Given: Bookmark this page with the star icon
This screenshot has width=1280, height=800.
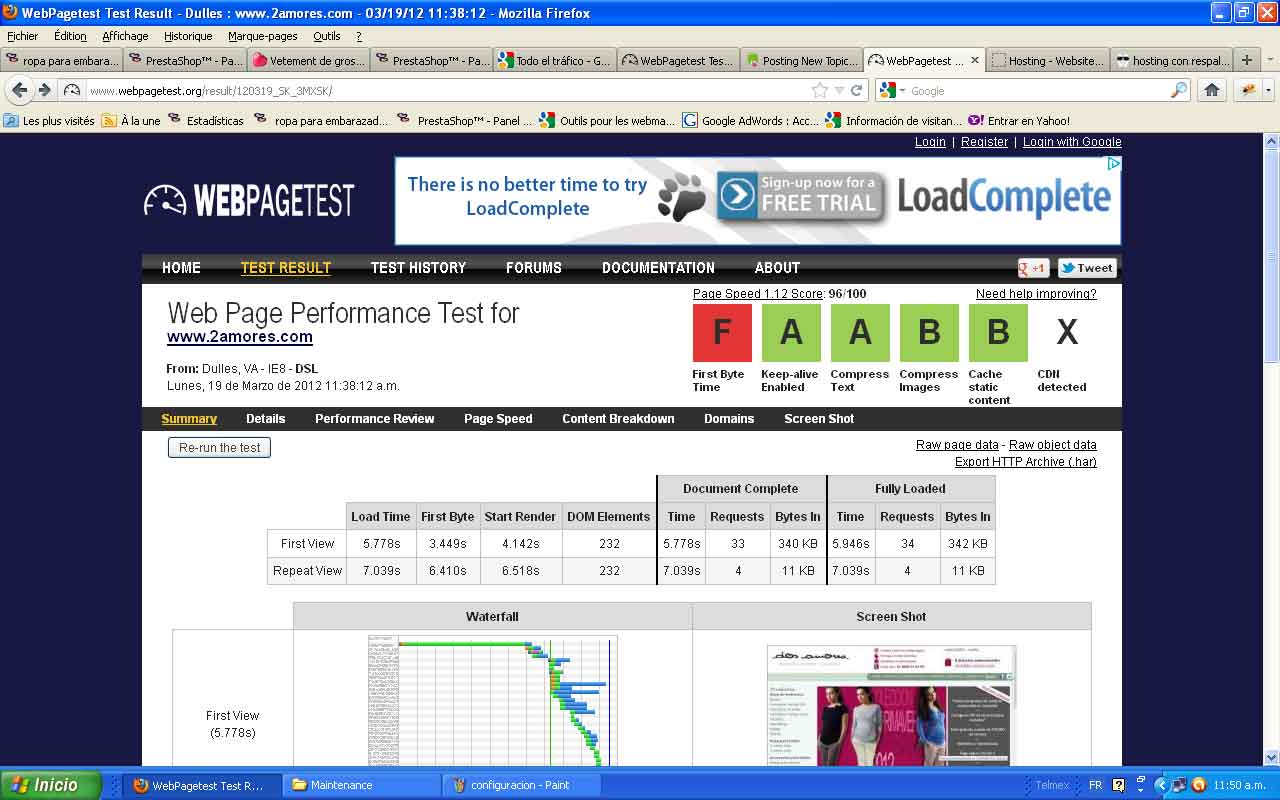Looking at the screenshot, I should (x=820, y=90).
